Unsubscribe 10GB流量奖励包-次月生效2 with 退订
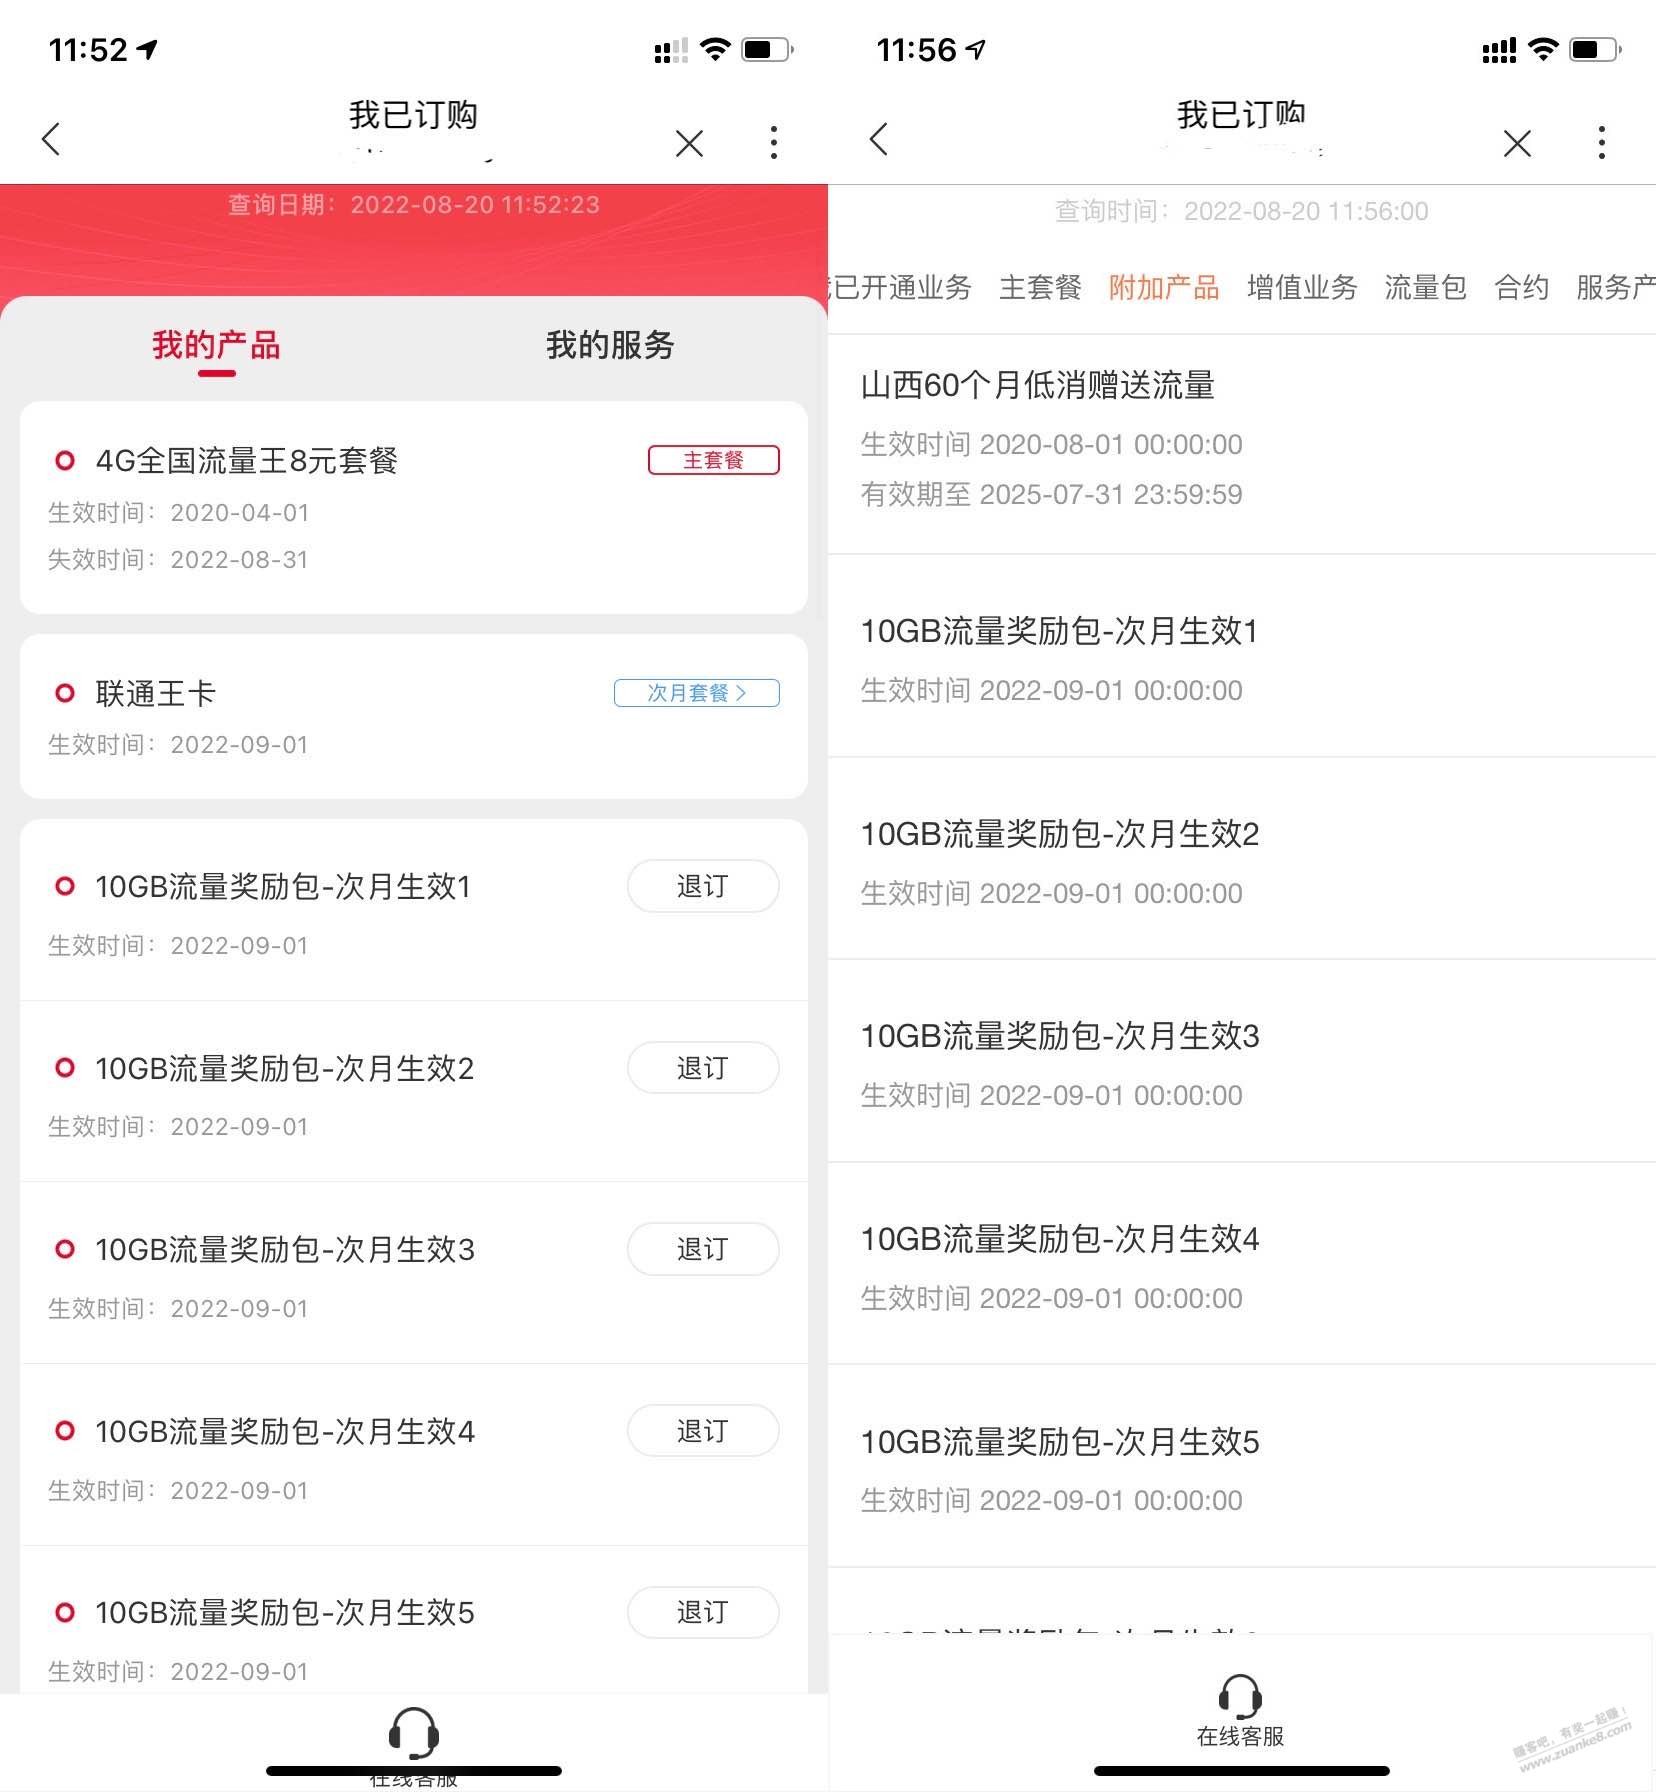 tap(703, 1068)
